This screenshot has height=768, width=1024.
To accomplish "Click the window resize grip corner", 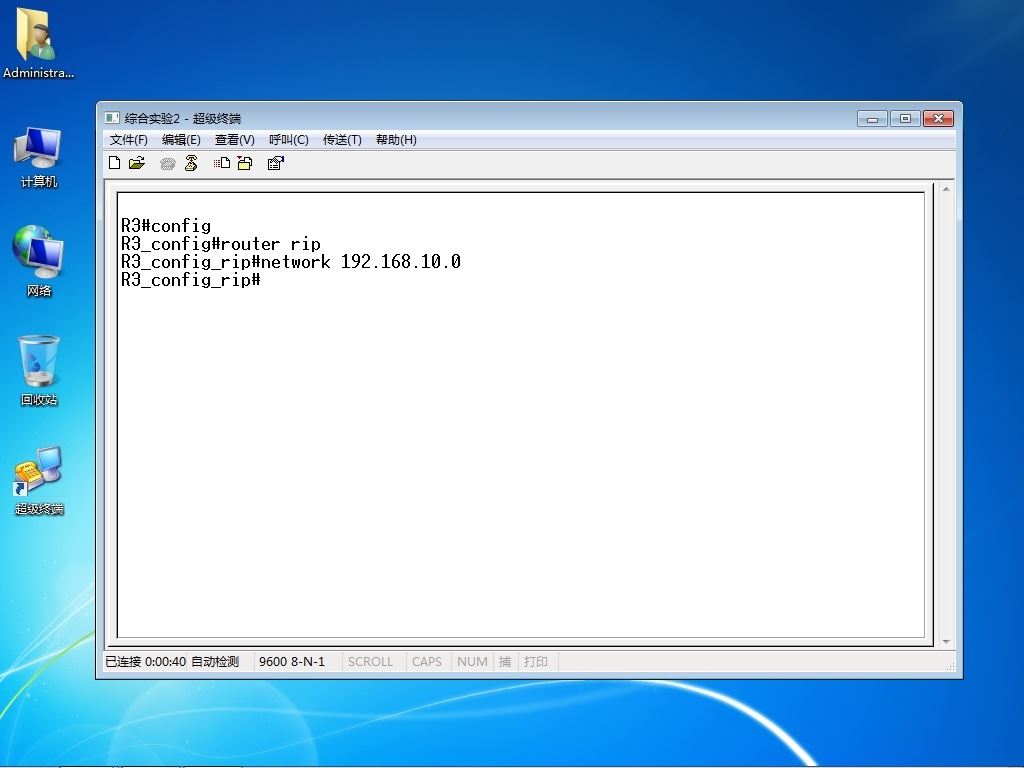I will click(950, 665).
